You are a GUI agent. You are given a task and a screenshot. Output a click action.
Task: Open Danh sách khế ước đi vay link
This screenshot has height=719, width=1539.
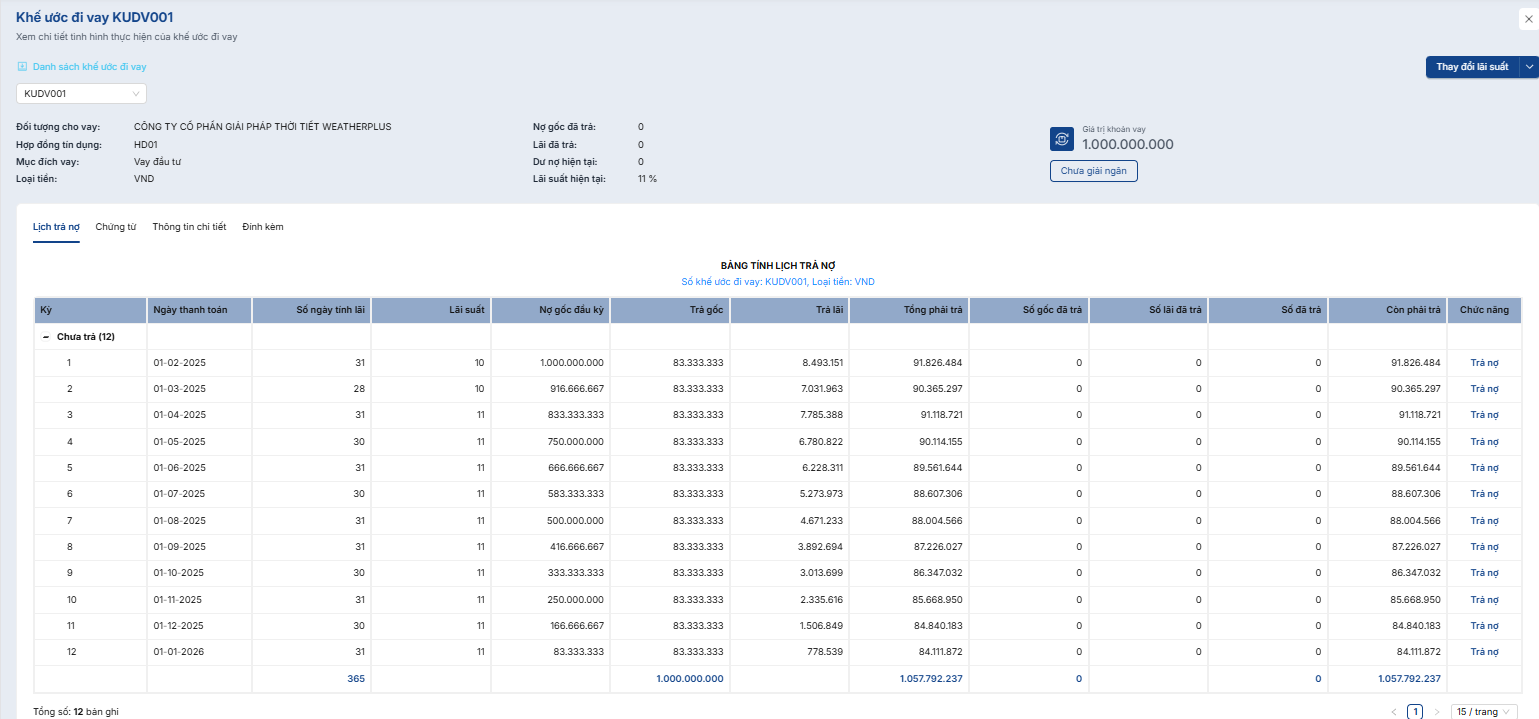89,67
